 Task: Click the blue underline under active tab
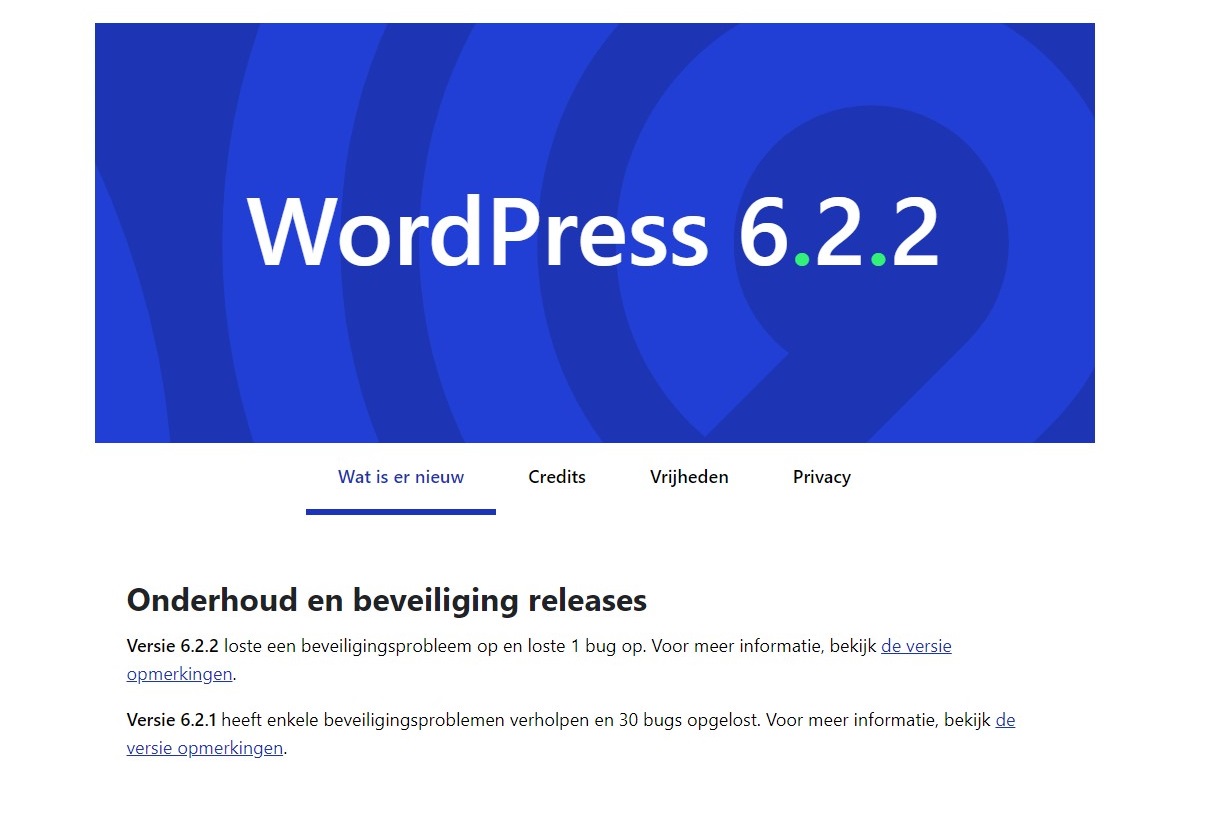[401, 512]
